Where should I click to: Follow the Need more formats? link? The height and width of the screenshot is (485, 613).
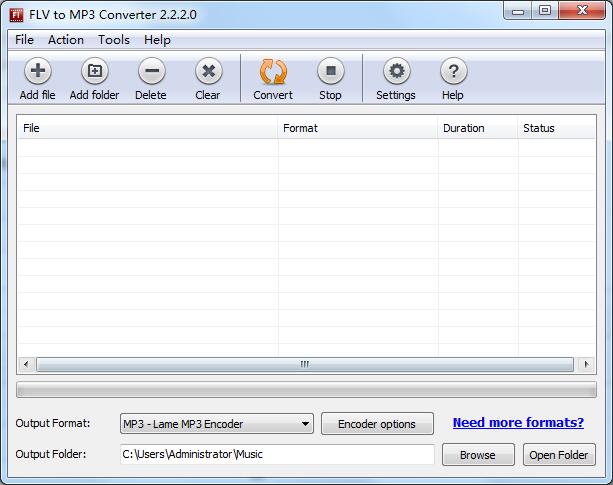click(518, 423)
